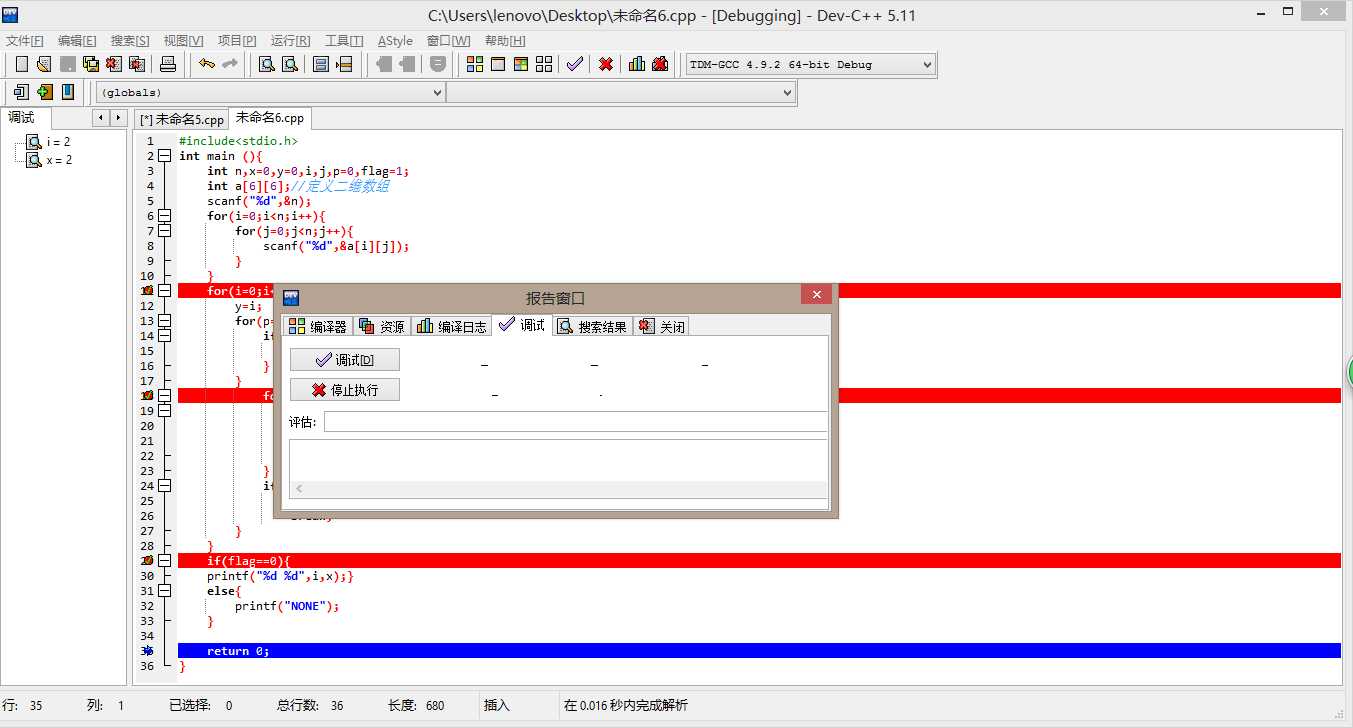The image size is (1353, 728).
Task: Click the right arrow on side panel tabs
Action: point(118,118)
